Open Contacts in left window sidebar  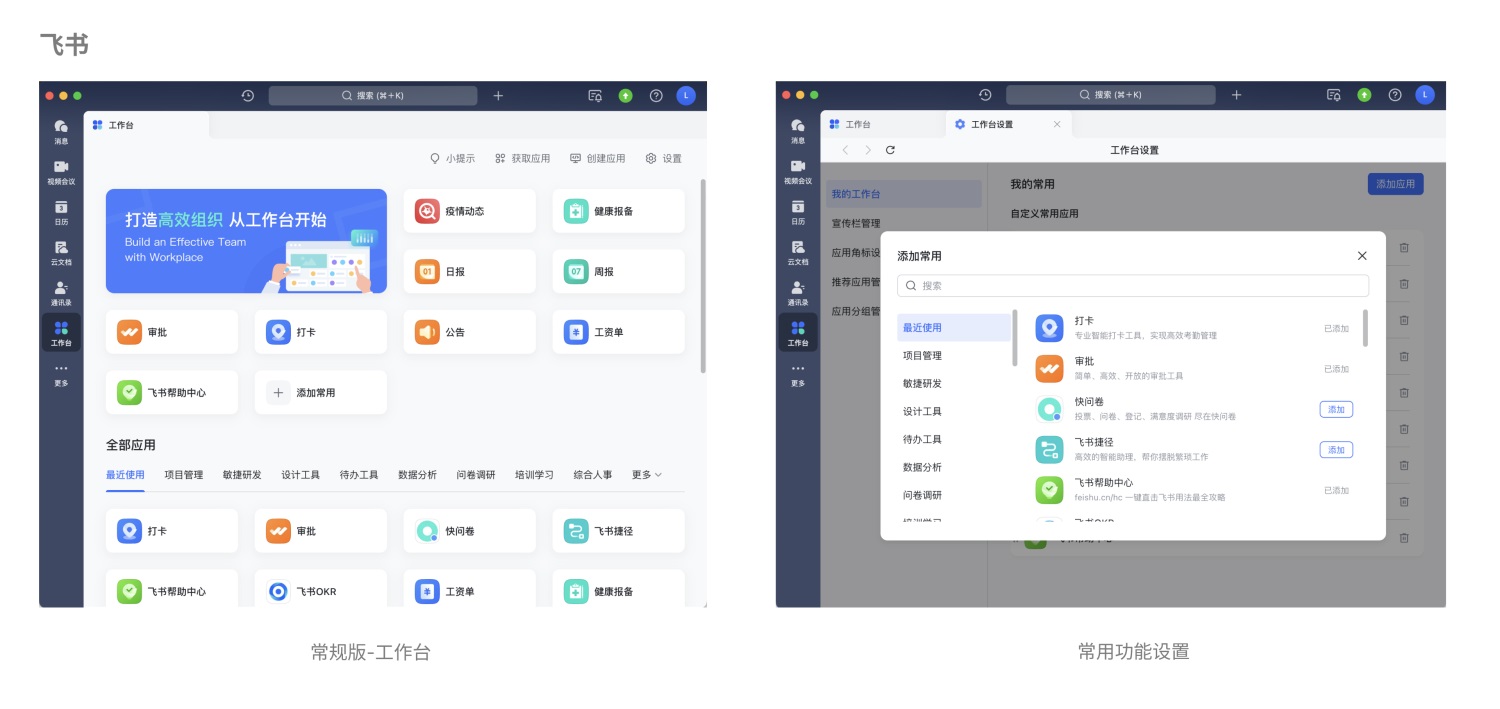click(61, 292)
